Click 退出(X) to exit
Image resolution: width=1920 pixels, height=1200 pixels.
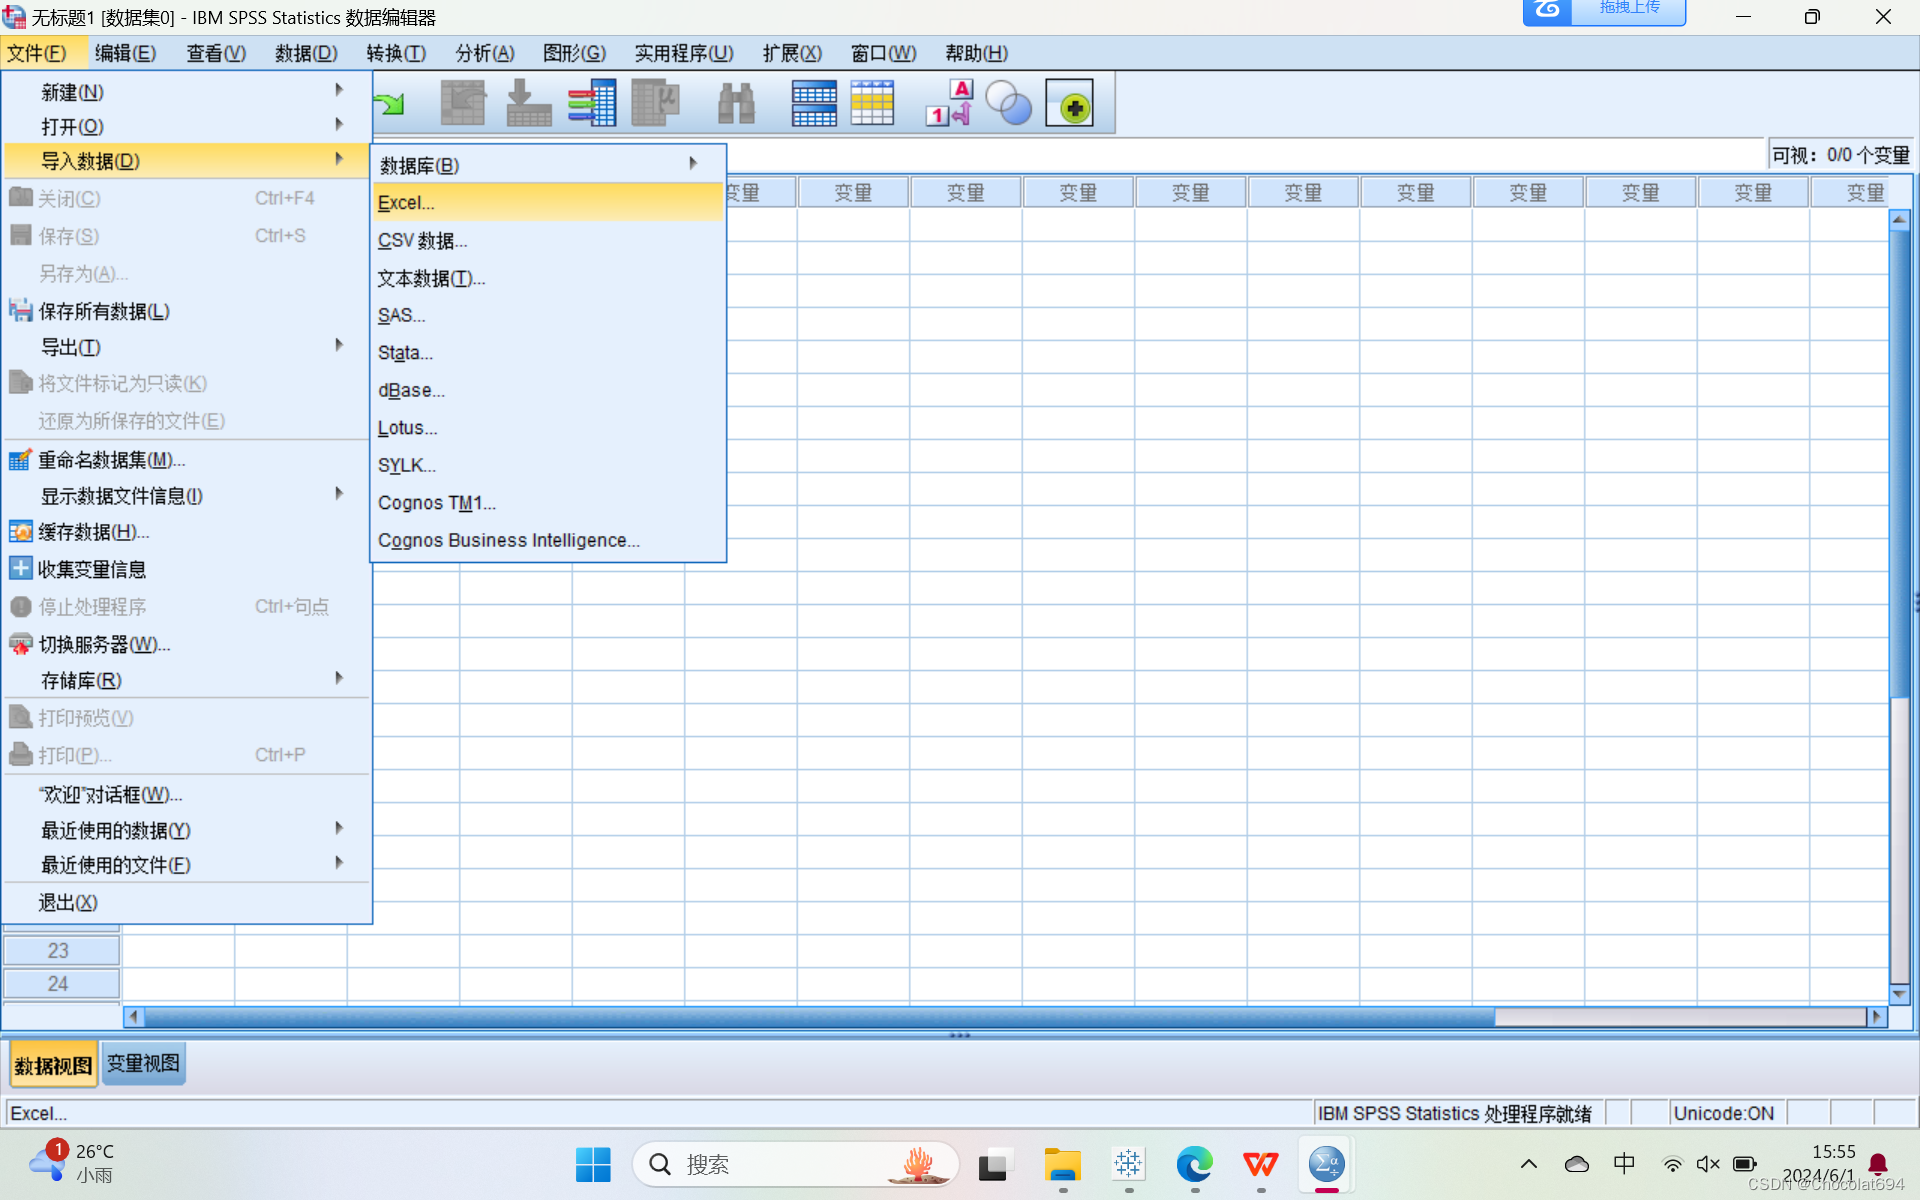tap(68, 902)
